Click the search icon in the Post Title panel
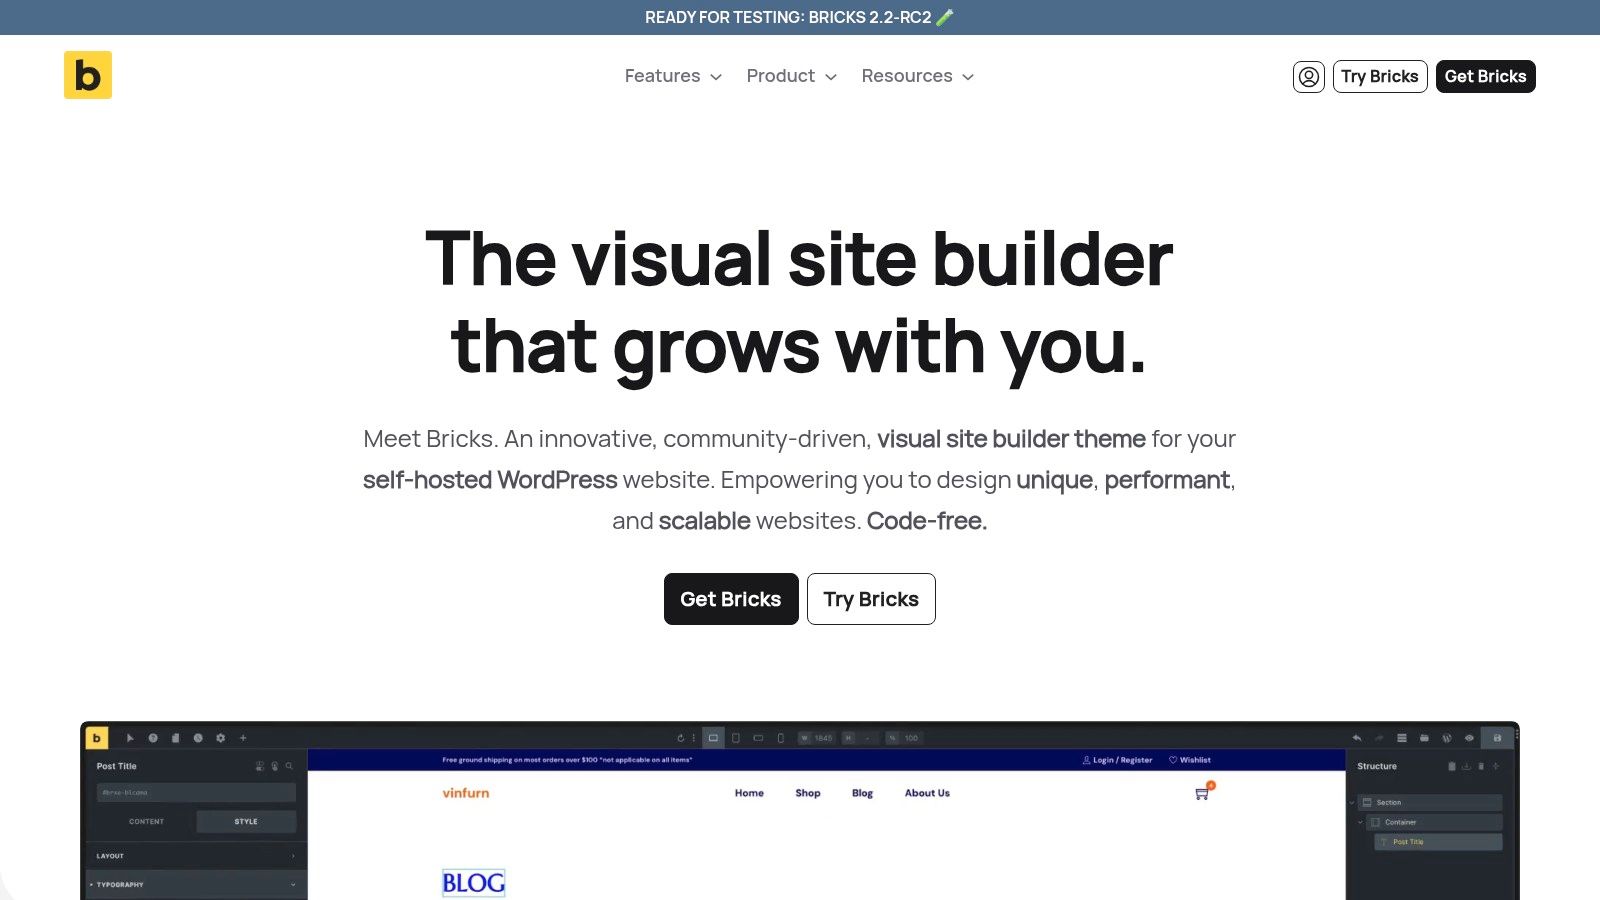1600x900 pixels. [x=289, y=766]
